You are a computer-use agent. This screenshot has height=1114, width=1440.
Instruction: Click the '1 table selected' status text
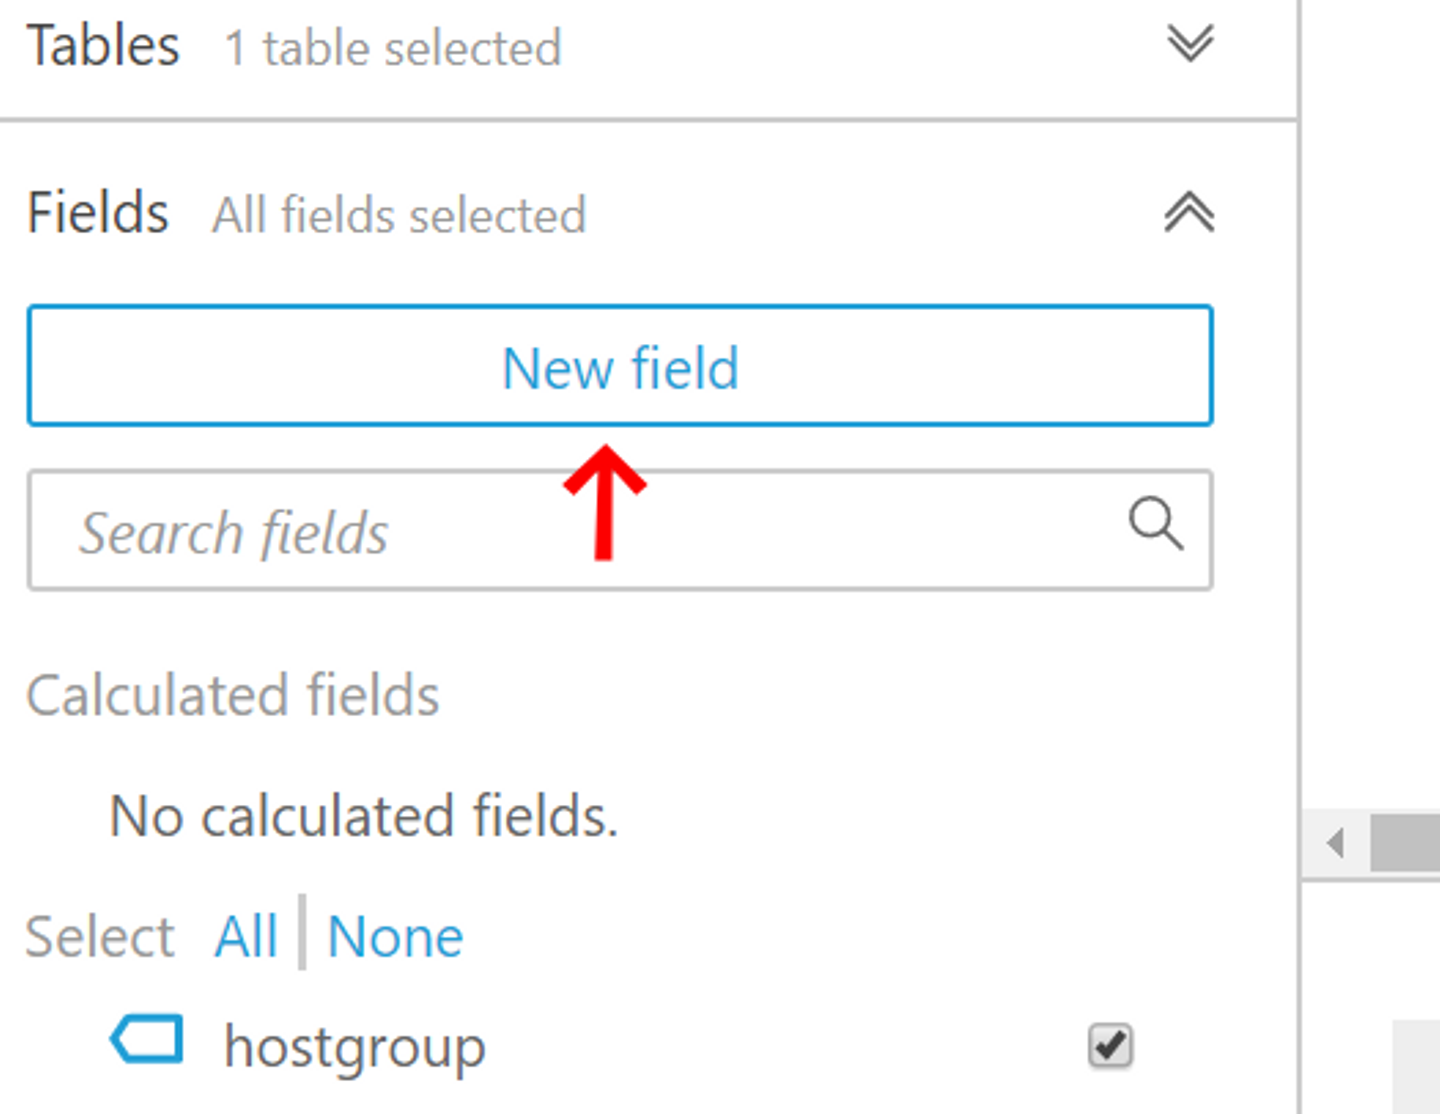tap(393, 48)
